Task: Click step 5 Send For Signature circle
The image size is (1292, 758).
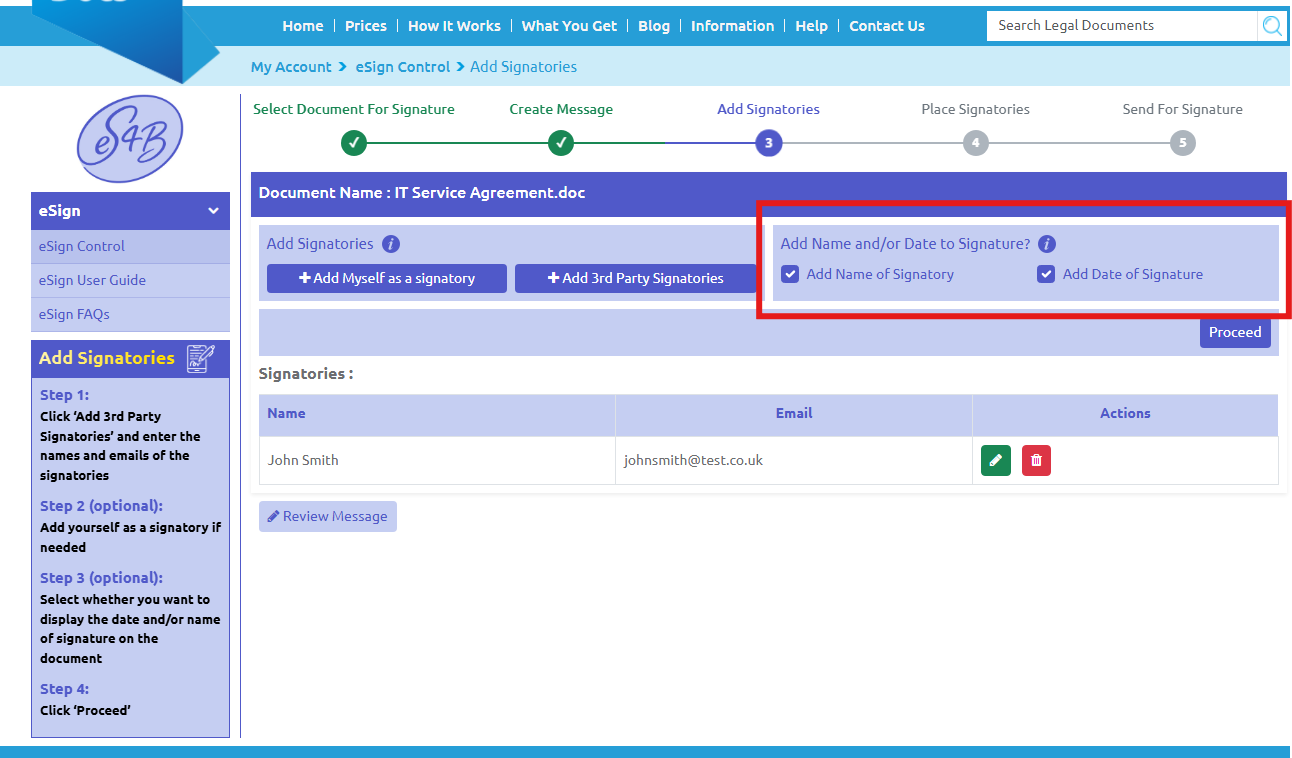Action: [x=1182, y=143]
